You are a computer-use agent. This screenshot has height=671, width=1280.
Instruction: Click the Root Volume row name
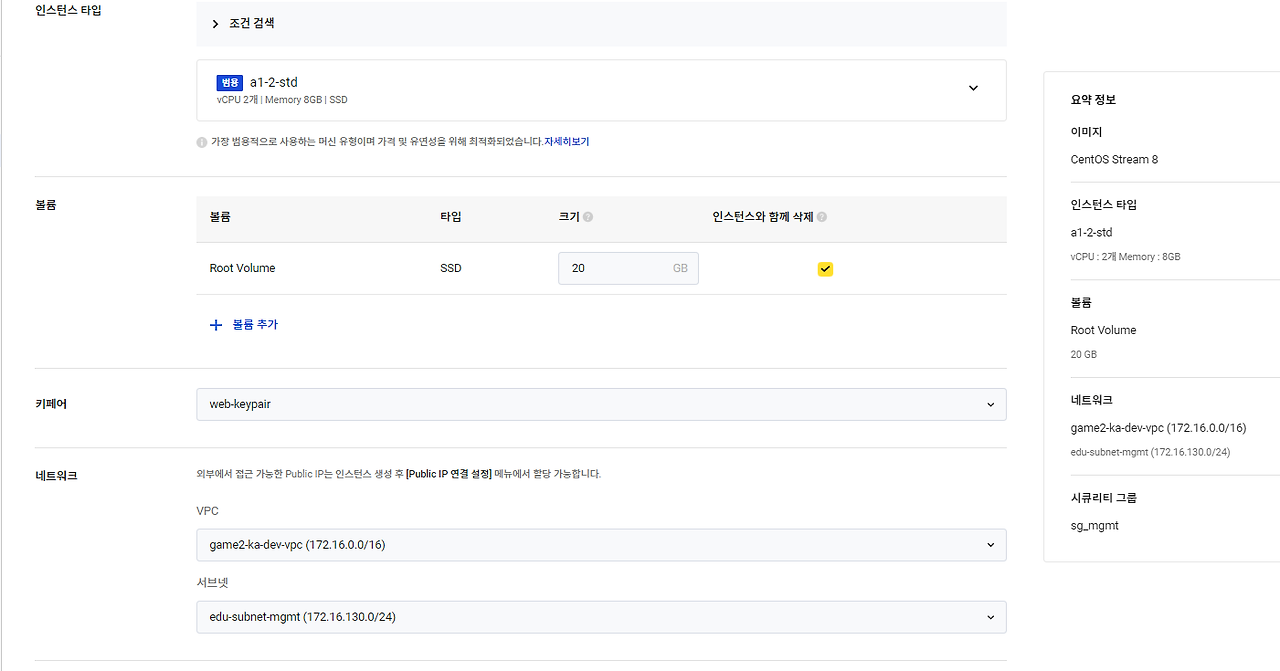tap(242, 268)
